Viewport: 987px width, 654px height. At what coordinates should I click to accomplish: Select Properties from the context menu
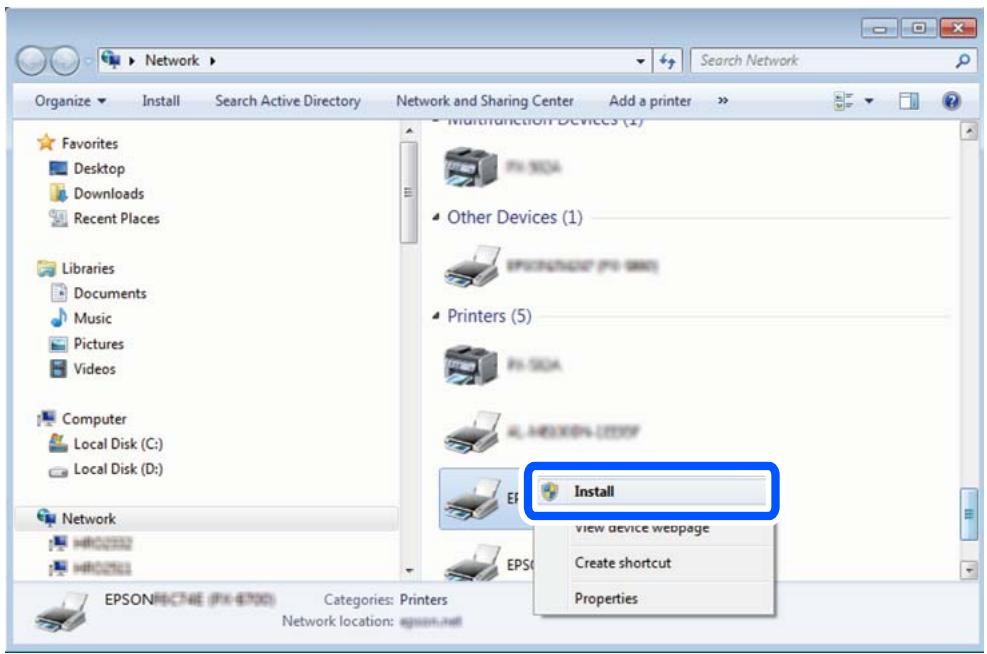pos(605,599)
